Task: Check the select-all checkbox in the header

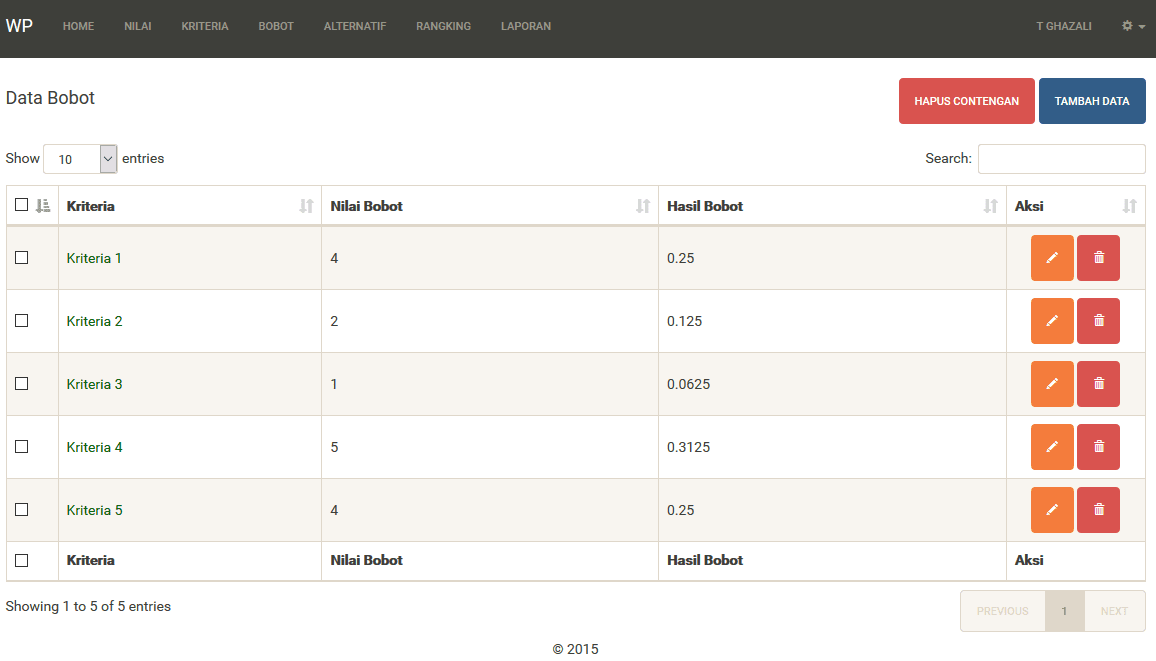Action: click(21, 204)
